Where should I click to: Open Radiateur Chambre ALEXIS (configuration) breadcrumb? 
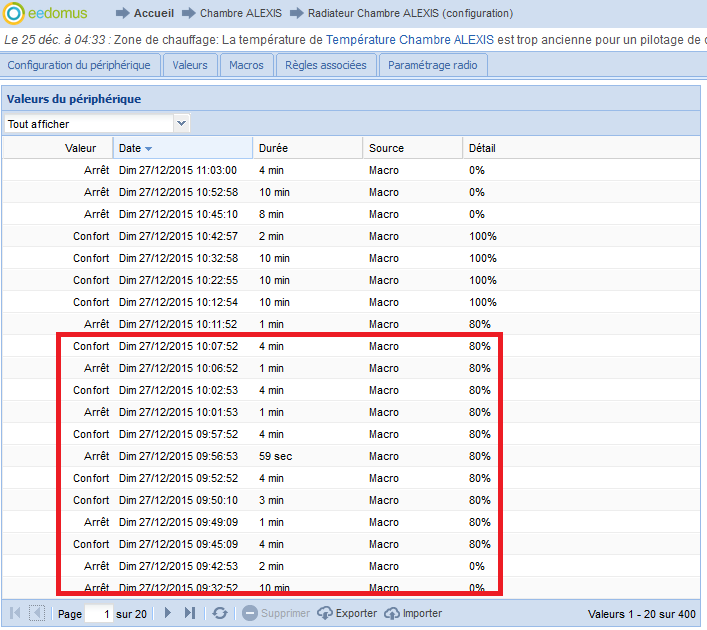(411, 14)
